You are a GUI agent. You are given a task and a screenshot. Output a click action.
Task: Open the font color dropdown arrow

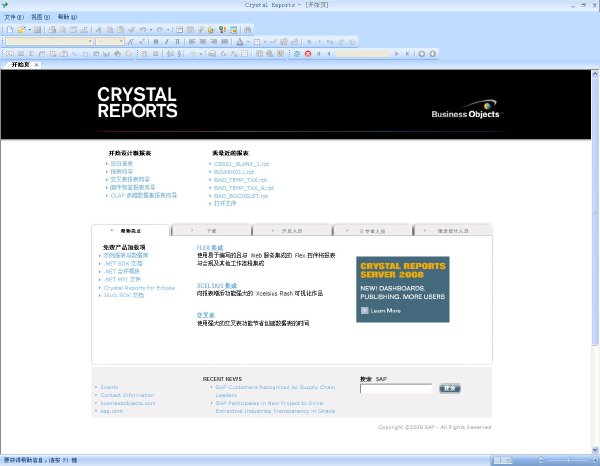pyautogui.click(x=248, y=41)
